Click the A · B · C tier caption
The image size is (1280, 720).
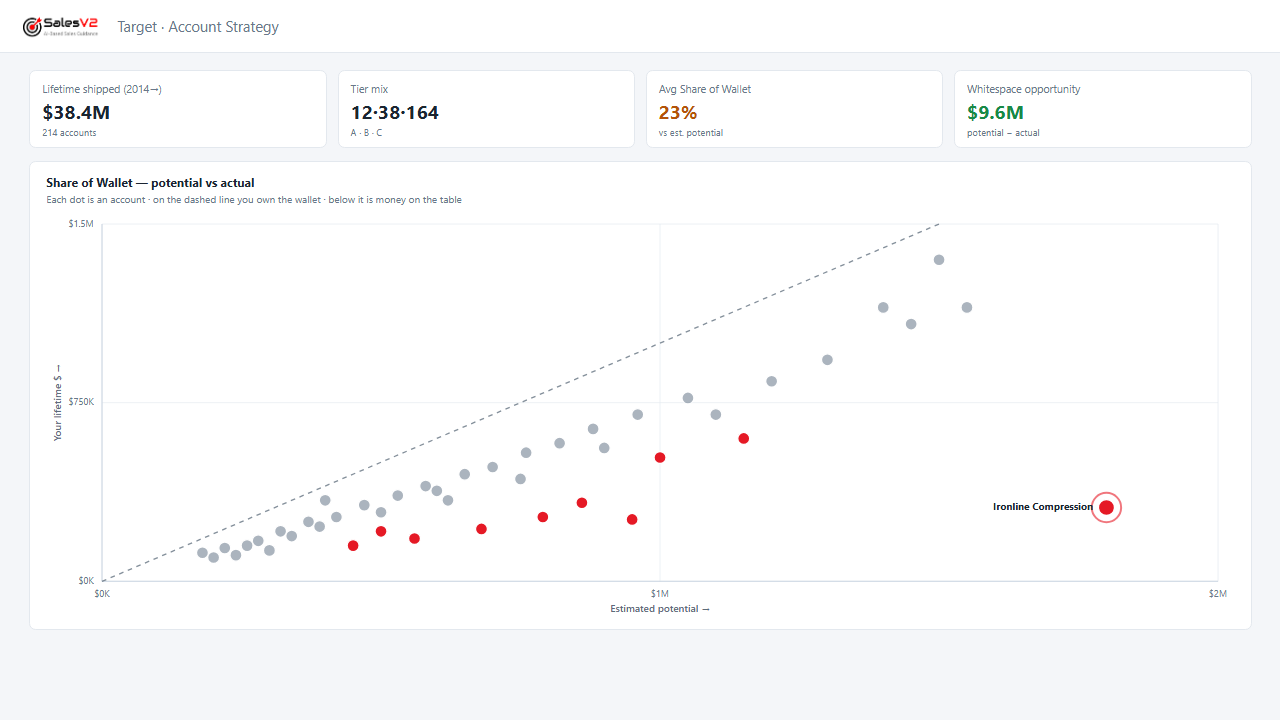pyautogui.click(x=366, y=133)
